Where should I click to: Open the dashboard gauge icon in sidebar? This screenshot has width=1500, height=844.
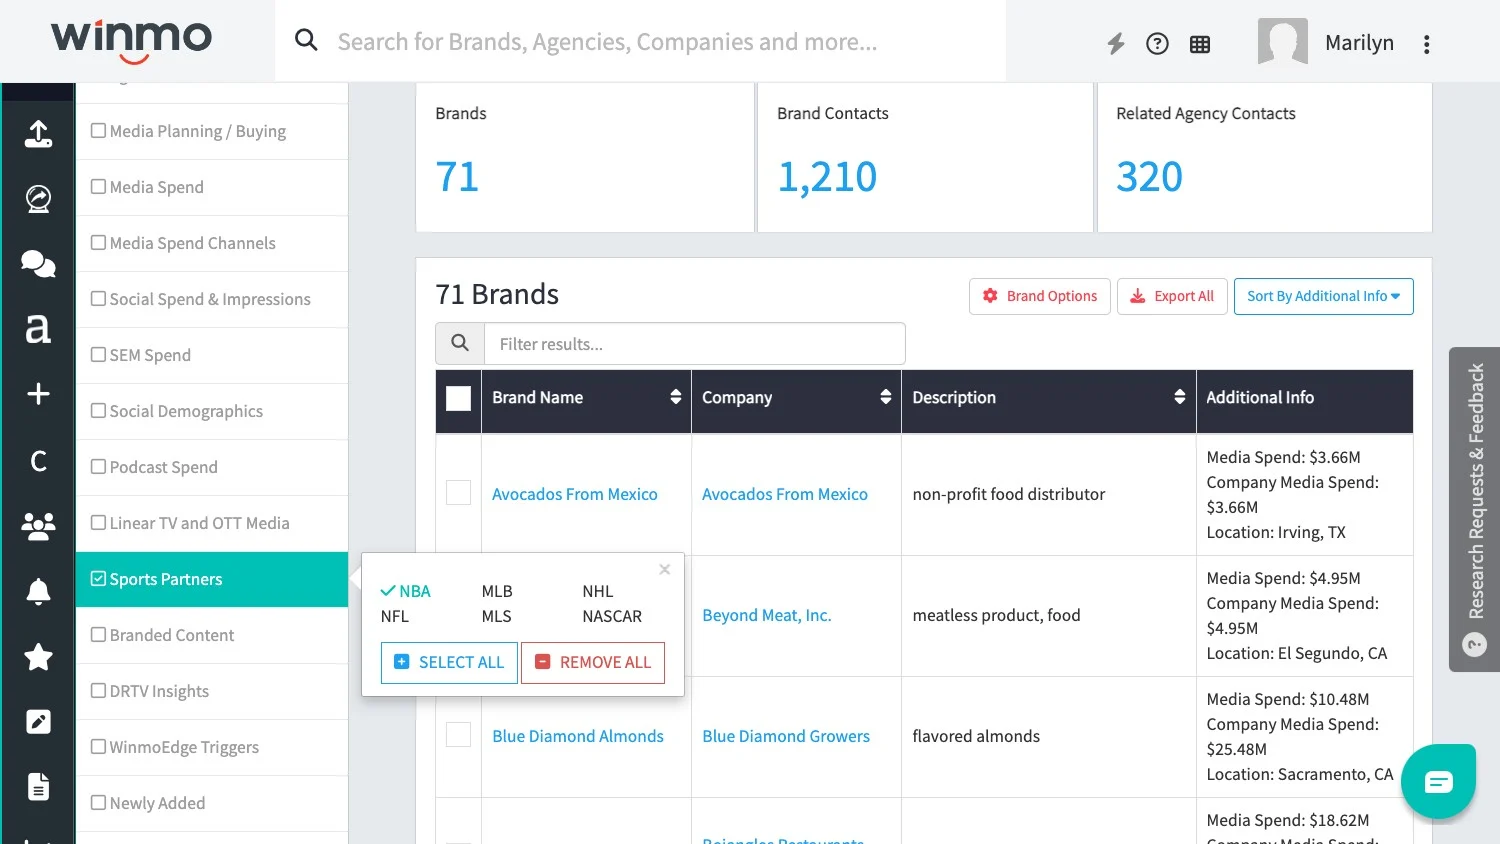click(x=38, y=199)
